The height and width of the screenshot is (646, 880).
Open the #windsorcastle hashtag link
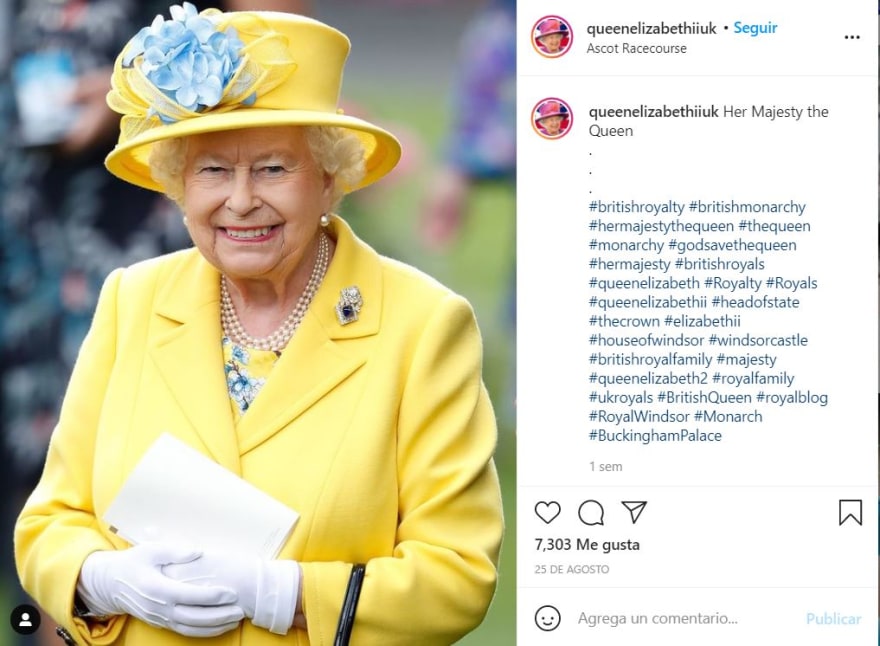click(758, 340)
